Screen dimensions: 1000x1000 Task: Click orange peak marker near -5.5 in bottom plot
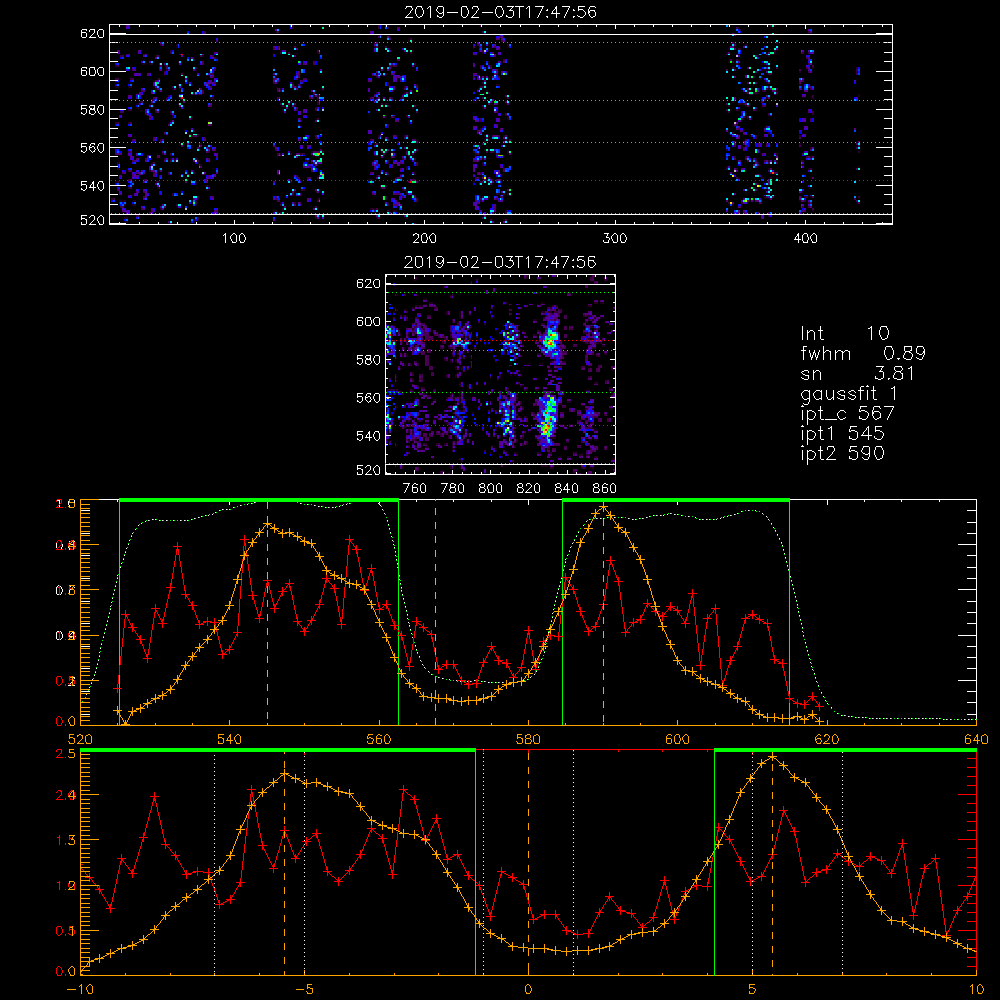click(x=284, y=862)
